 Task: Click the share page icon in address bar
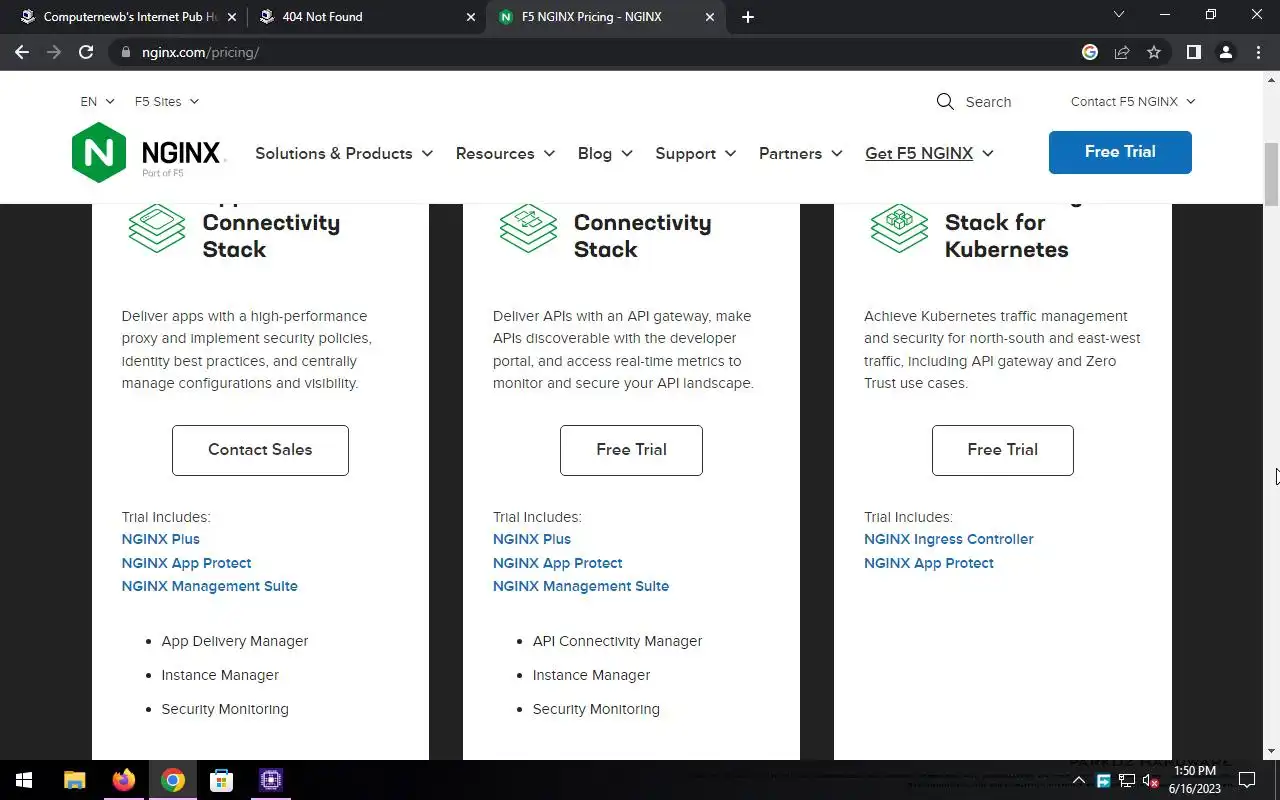[x=1122, y=52]
